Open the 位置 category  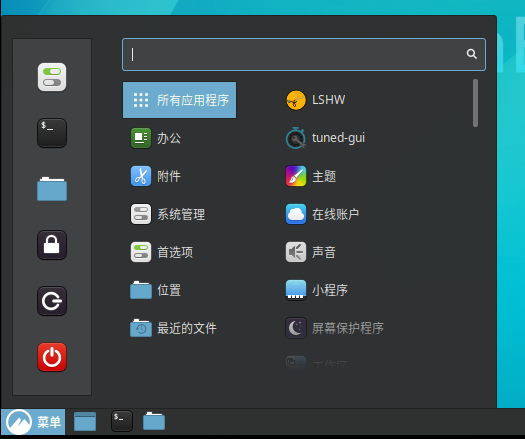click(156, 290)
